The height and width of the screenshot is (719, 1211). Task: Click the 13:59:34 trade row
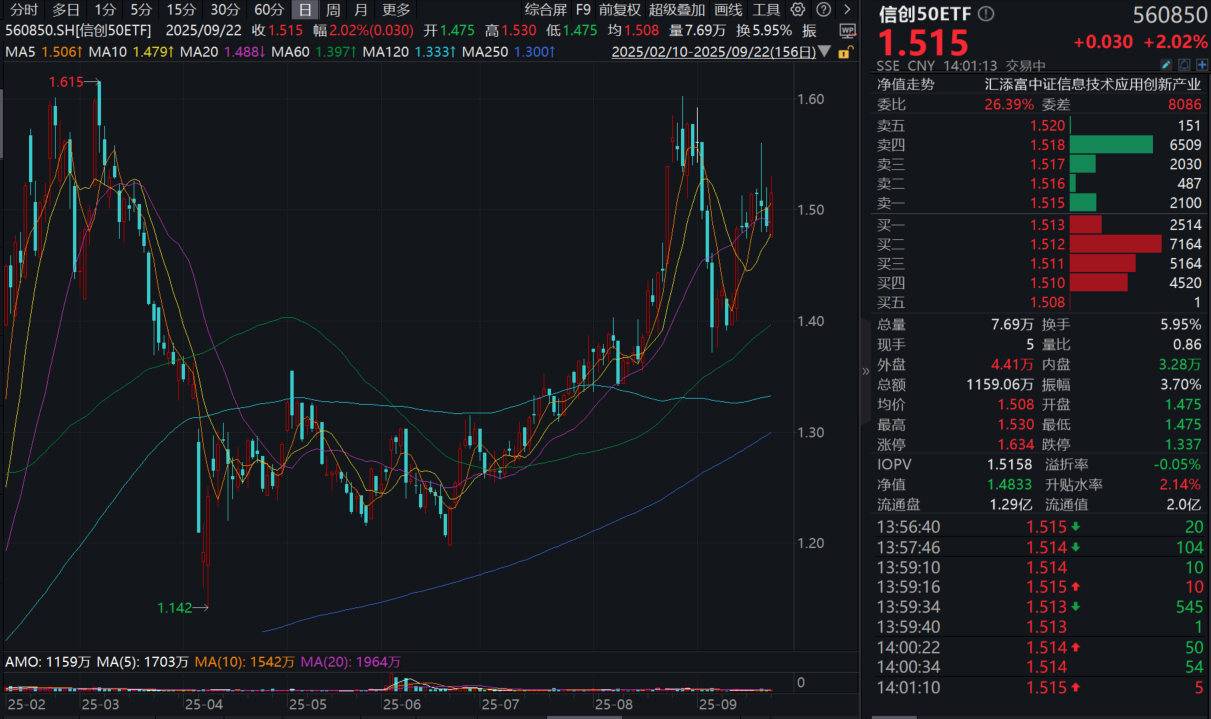click(x=1040, y=606)
